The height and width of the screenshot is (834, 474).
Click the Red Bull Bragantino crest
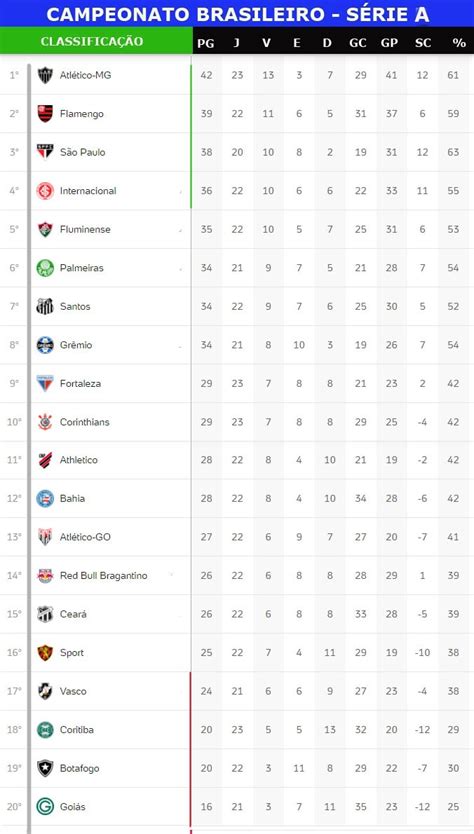[45, 576]
